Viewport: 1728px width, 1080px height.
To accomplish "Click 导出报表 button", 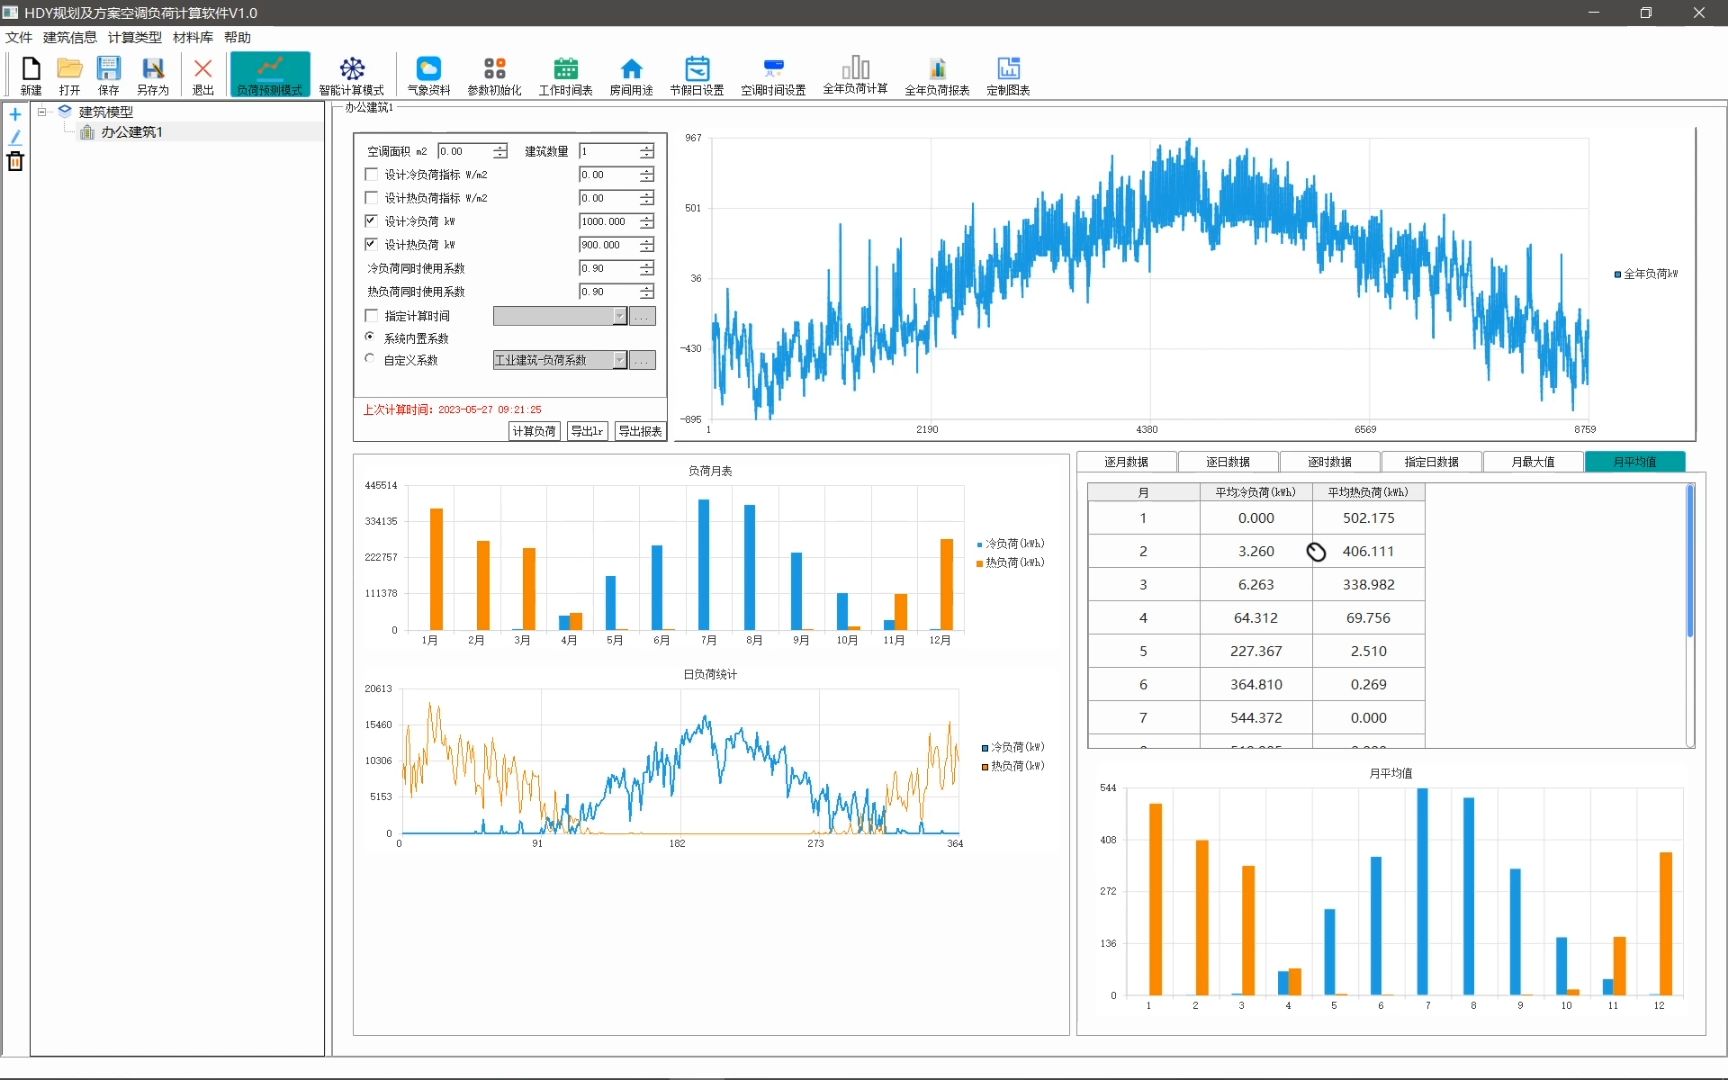I will pos(640,431).
